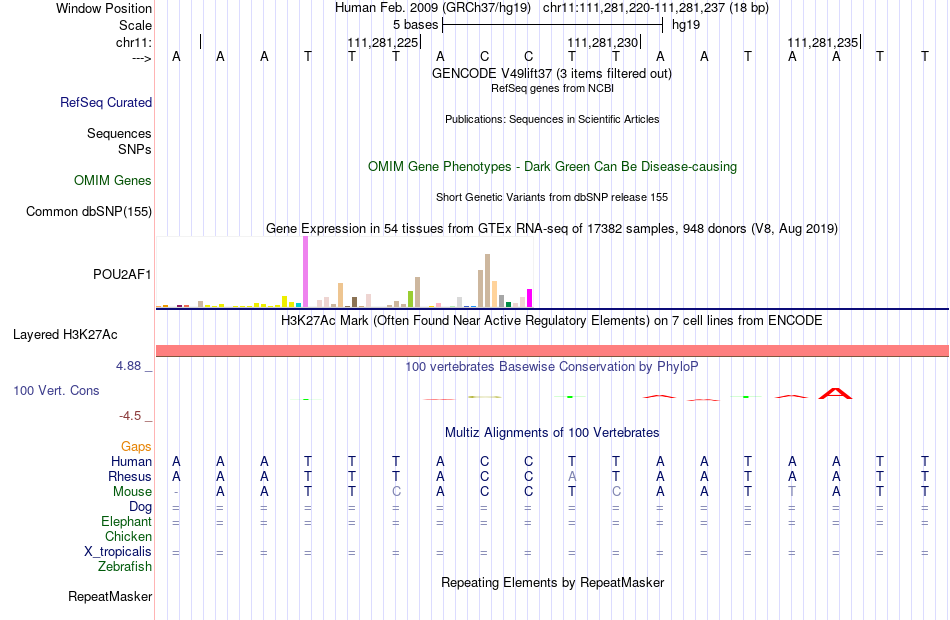The height and width of the screenshot is (620, 950).
Task: Select the Chicken species label
Action: (x=128, y=537)
